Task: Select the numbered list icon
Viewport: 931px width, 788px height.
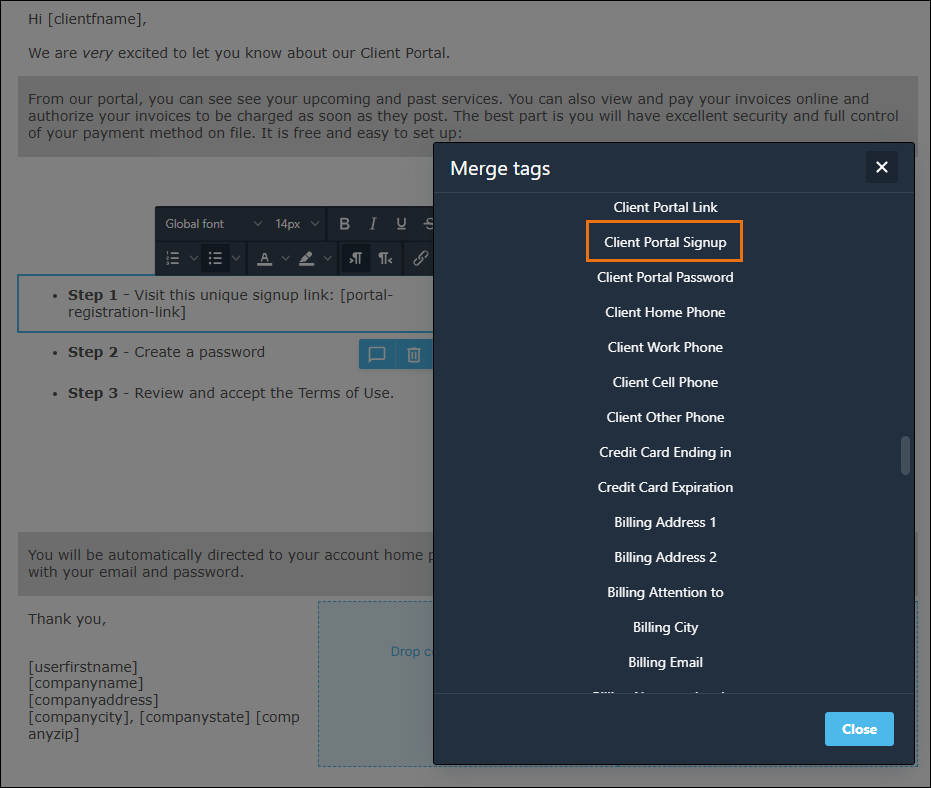Action: coord(171,257)
